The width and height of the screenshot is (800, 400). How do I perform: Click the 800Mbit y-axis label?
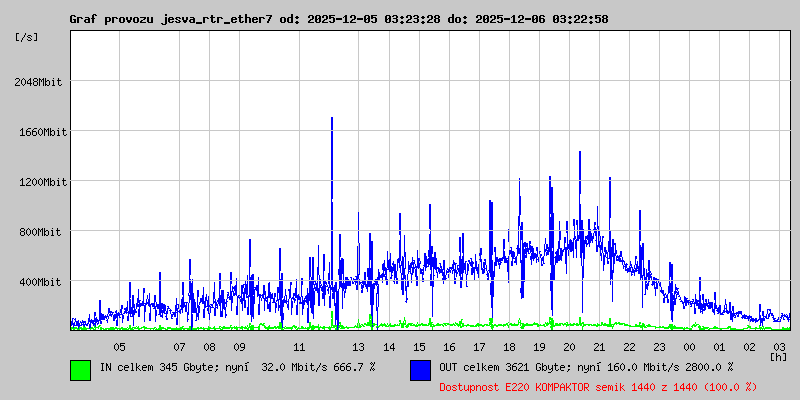coord(43,232)
